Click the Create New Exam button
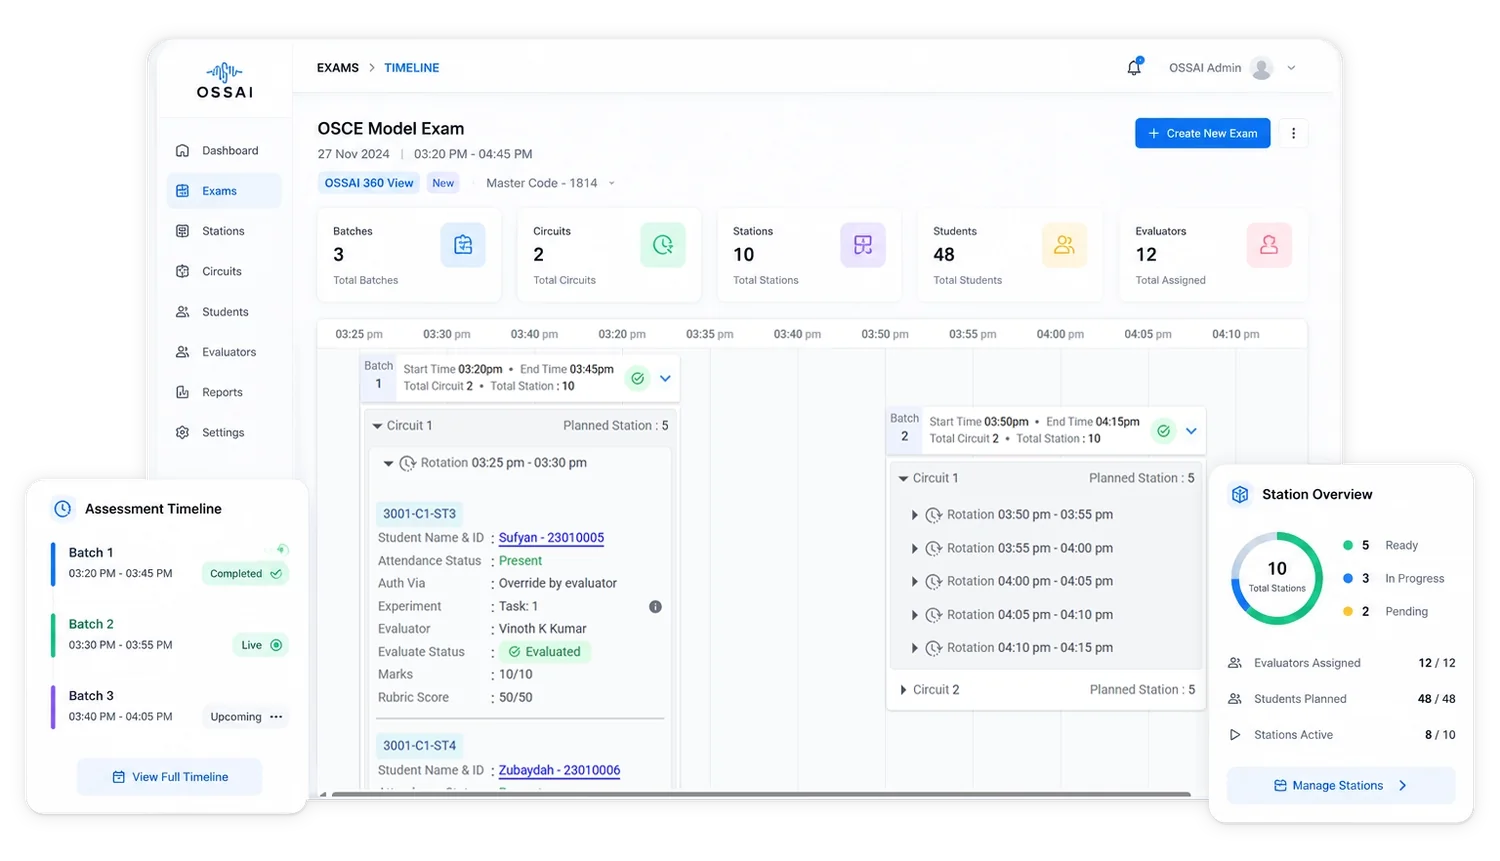This screenshot has width=1500, height=861. 1202,133
